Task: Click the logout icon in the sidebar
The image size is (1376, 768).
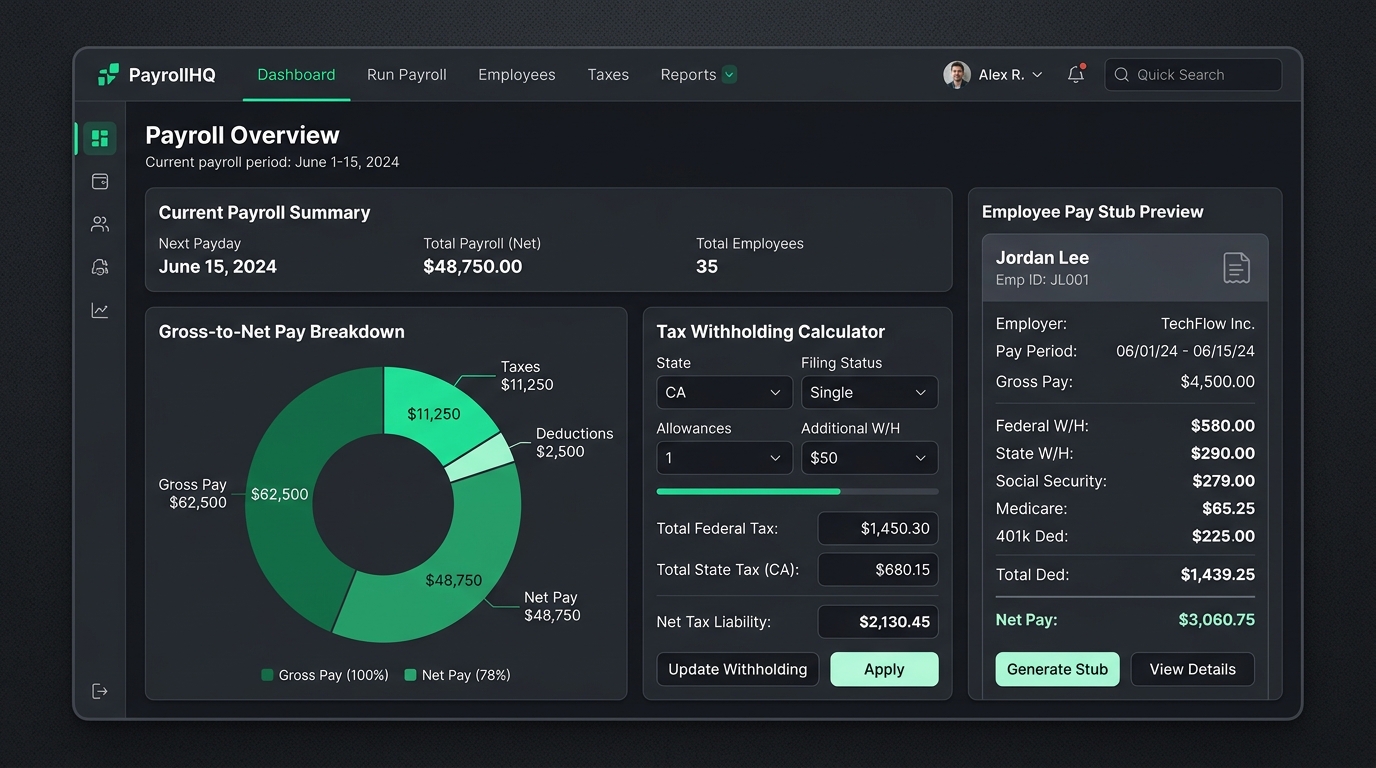Action: [100, 691]
